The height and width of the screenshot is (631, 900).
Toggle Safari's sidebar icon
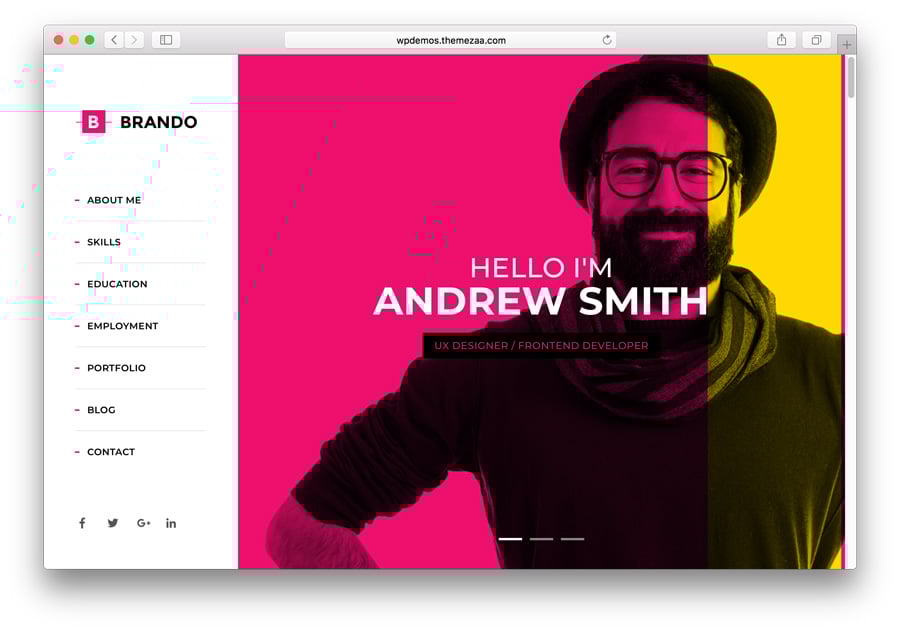coord(163,40)
